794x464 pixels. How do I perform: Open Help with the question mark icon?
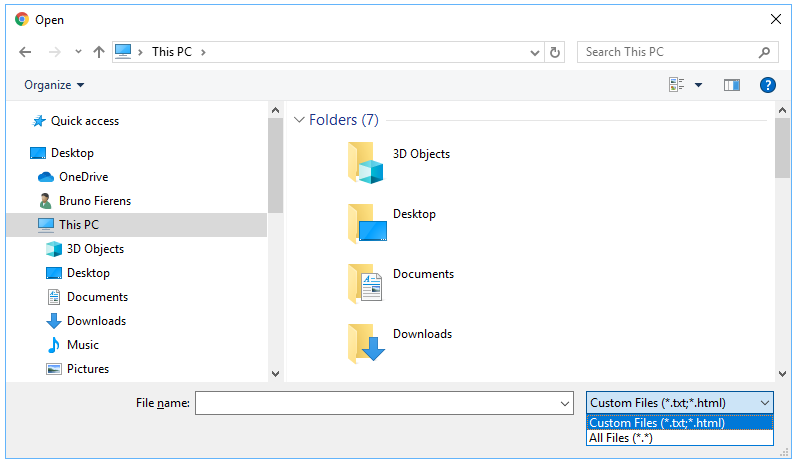click(x=768, y=85)
